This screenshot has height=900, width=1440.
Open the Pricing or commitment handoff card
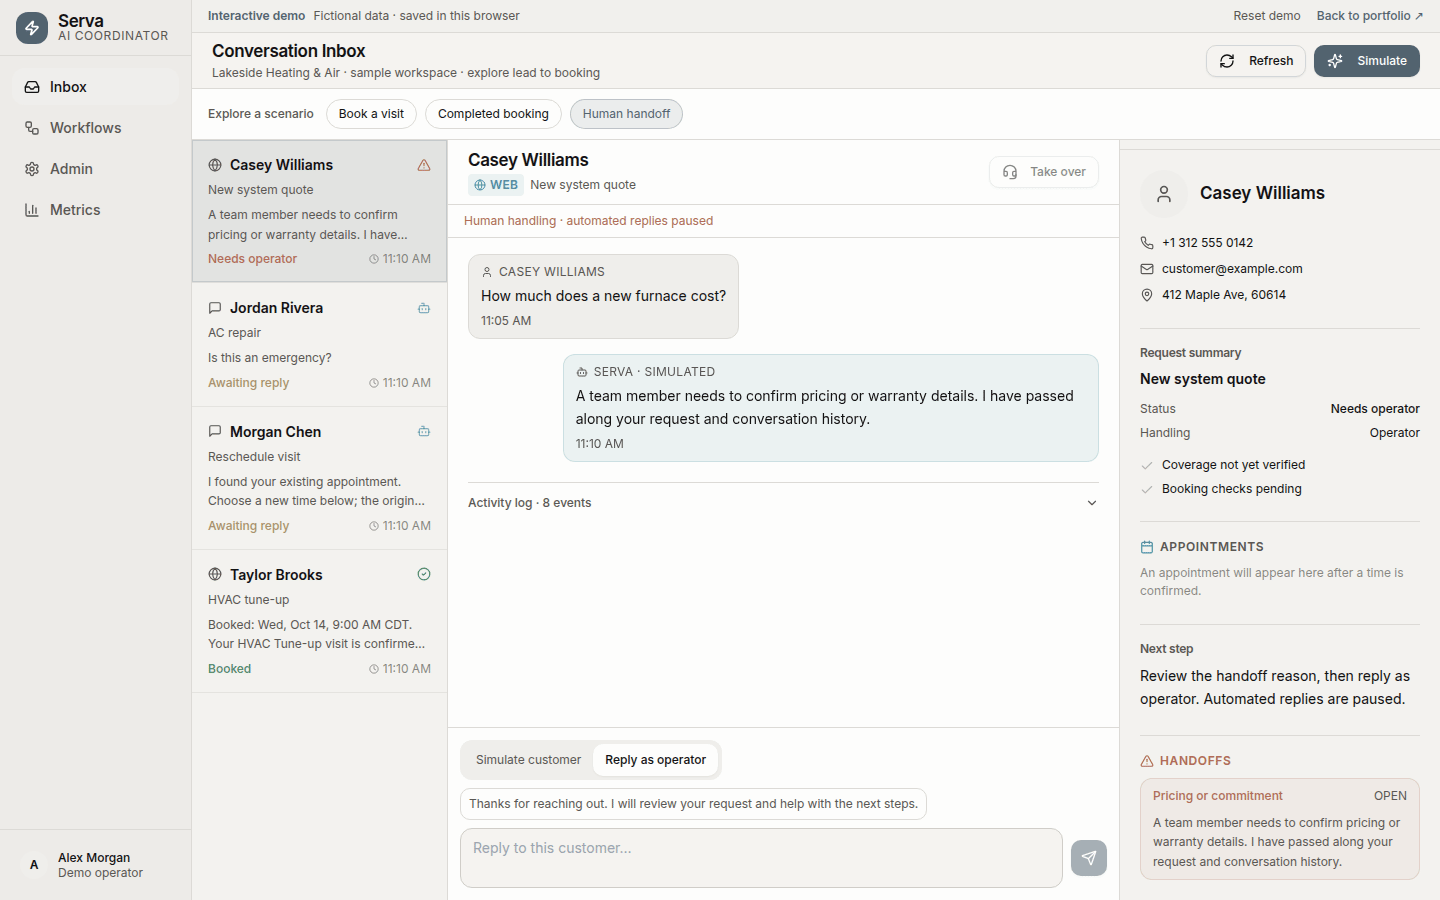click(x=1280, y=829)
